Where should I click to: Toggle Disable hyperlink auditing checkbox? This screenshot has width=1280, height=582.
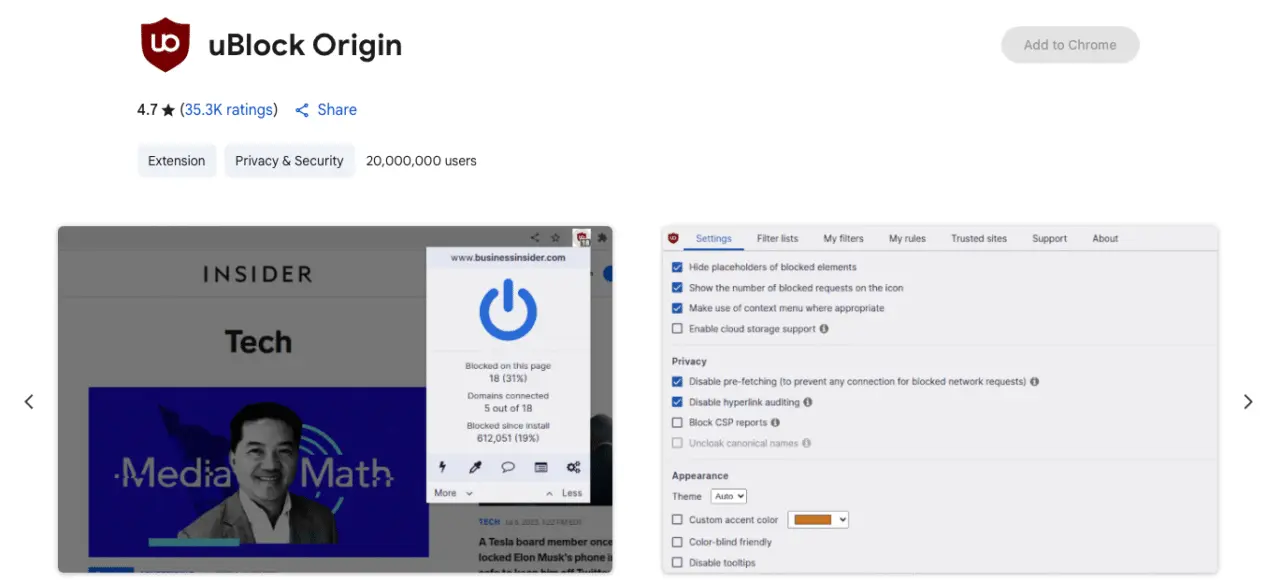click(x=677, y=402)
